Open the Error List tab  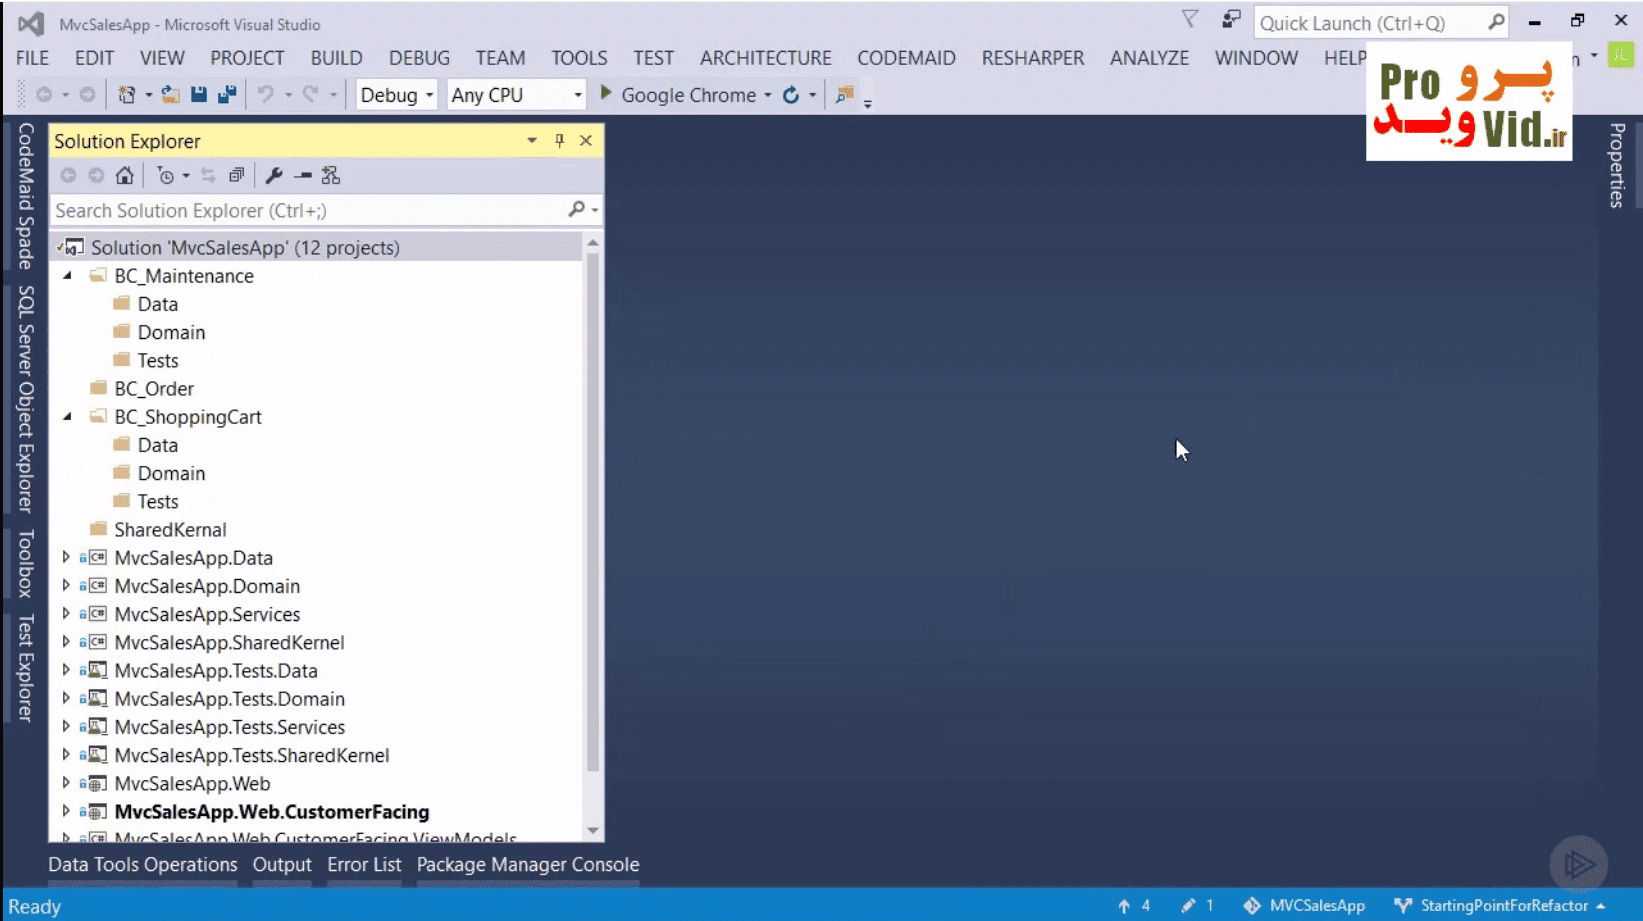tap(364, 864)
